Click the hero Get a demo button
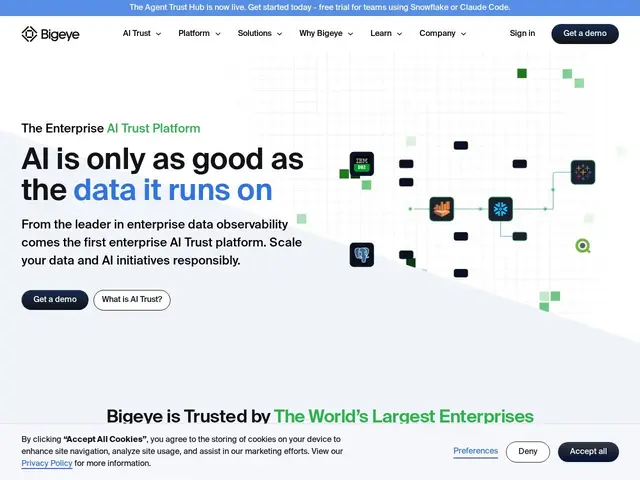 click(x=55, y=300)
